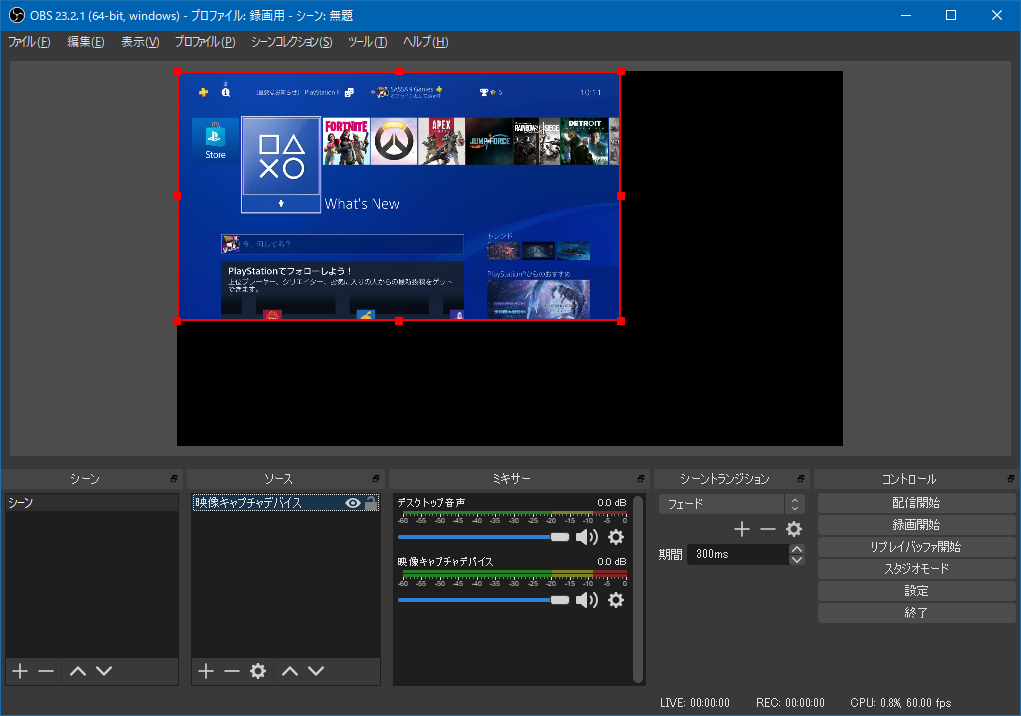Undock the ミキサー panel
1021x716 pixels.
pos(641,478)
